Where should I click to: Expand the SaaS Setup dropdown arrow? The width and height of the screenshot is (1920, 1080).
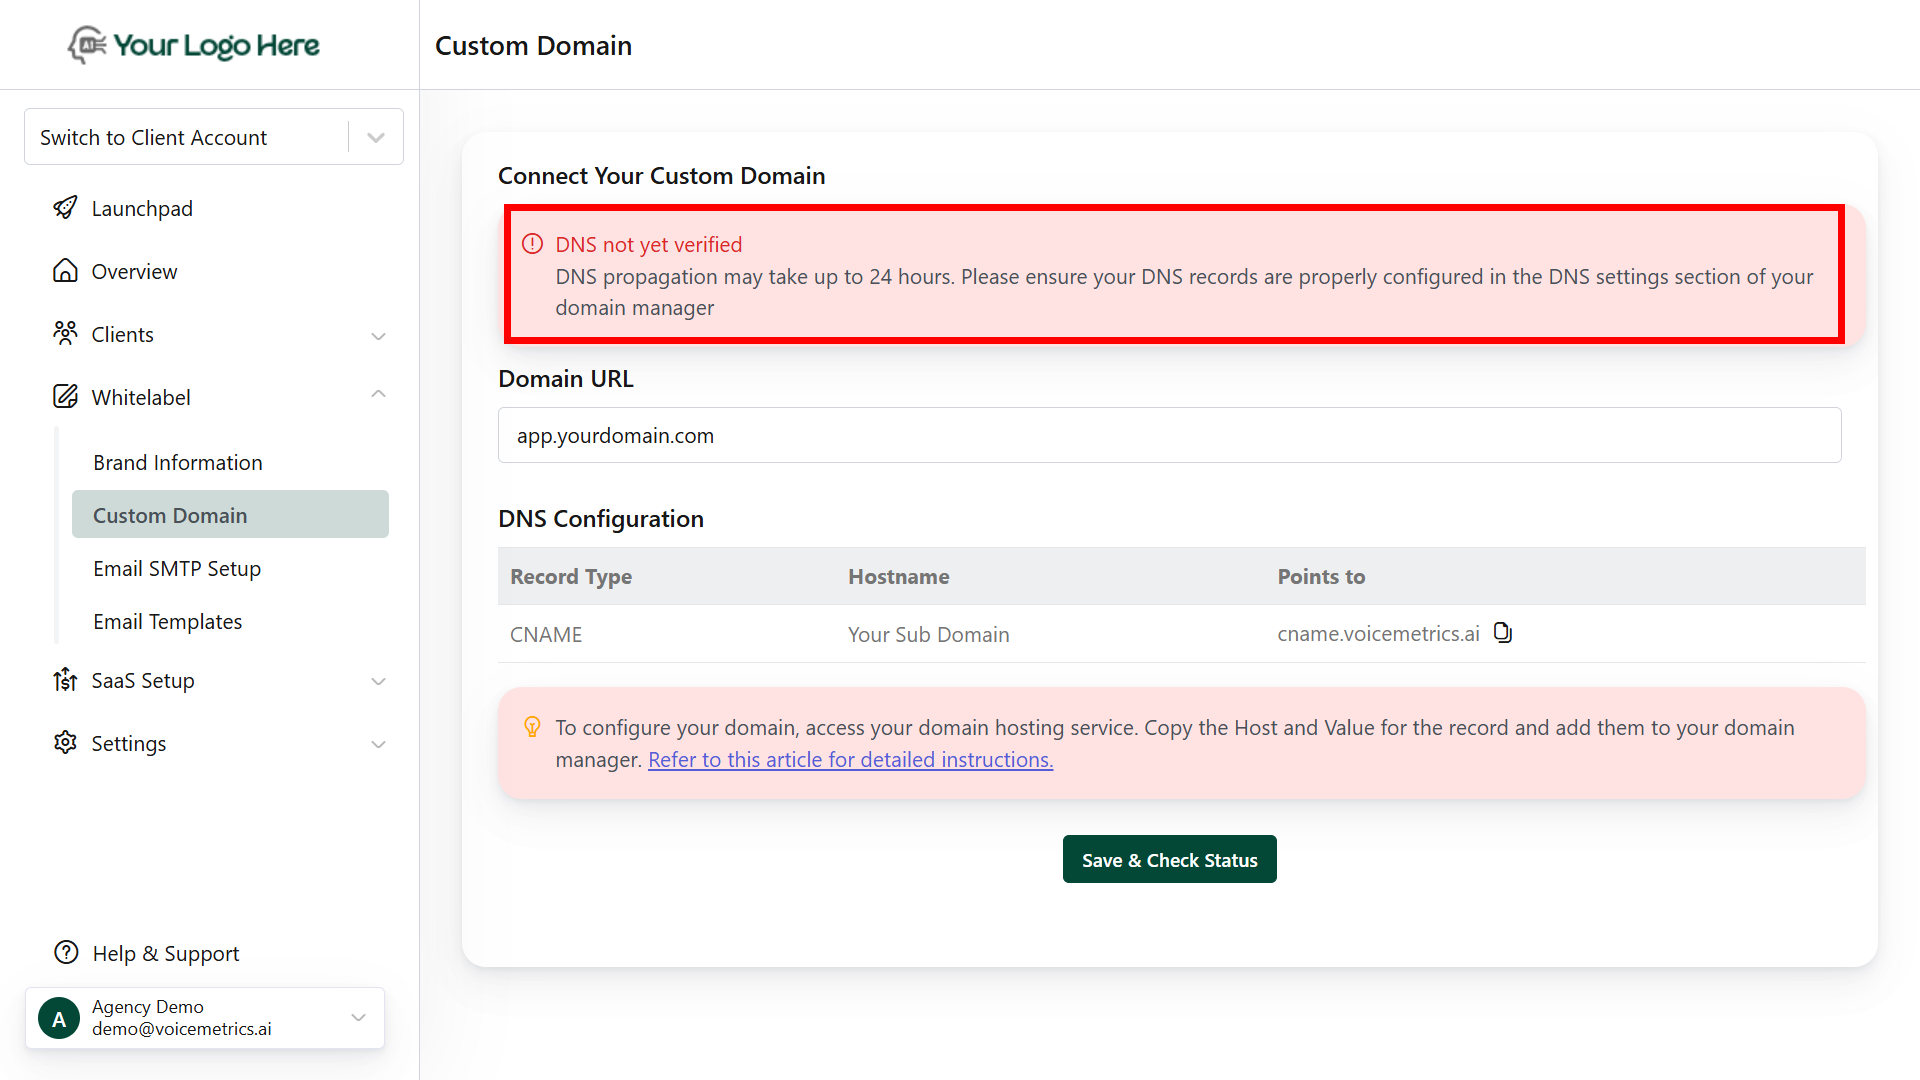click(x=378, y=681)
